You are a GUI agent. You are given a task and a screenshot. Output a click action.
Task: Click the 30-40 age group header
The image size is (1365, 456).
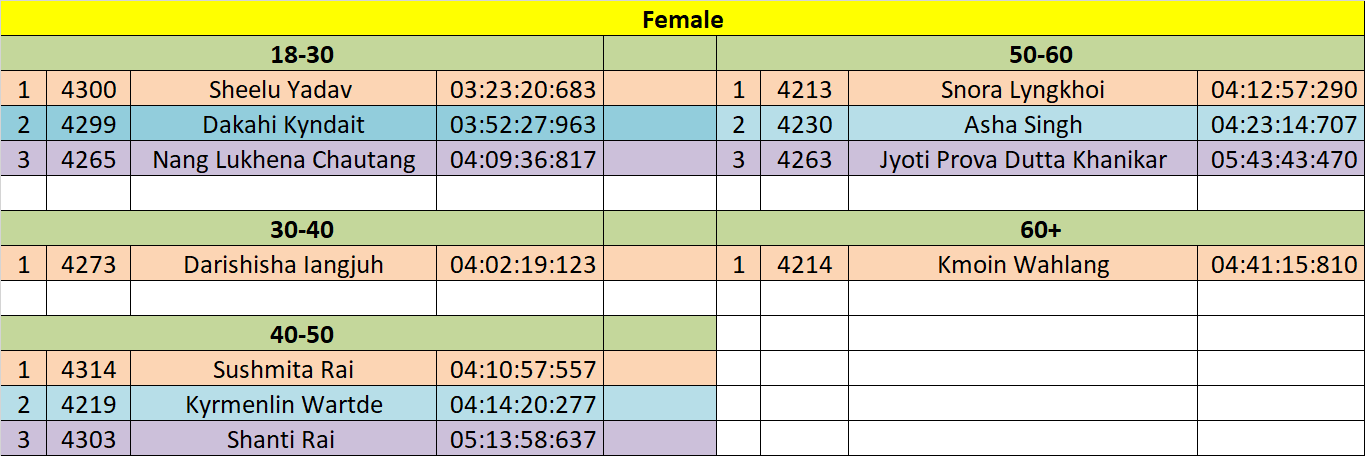[x=301, y=230]
